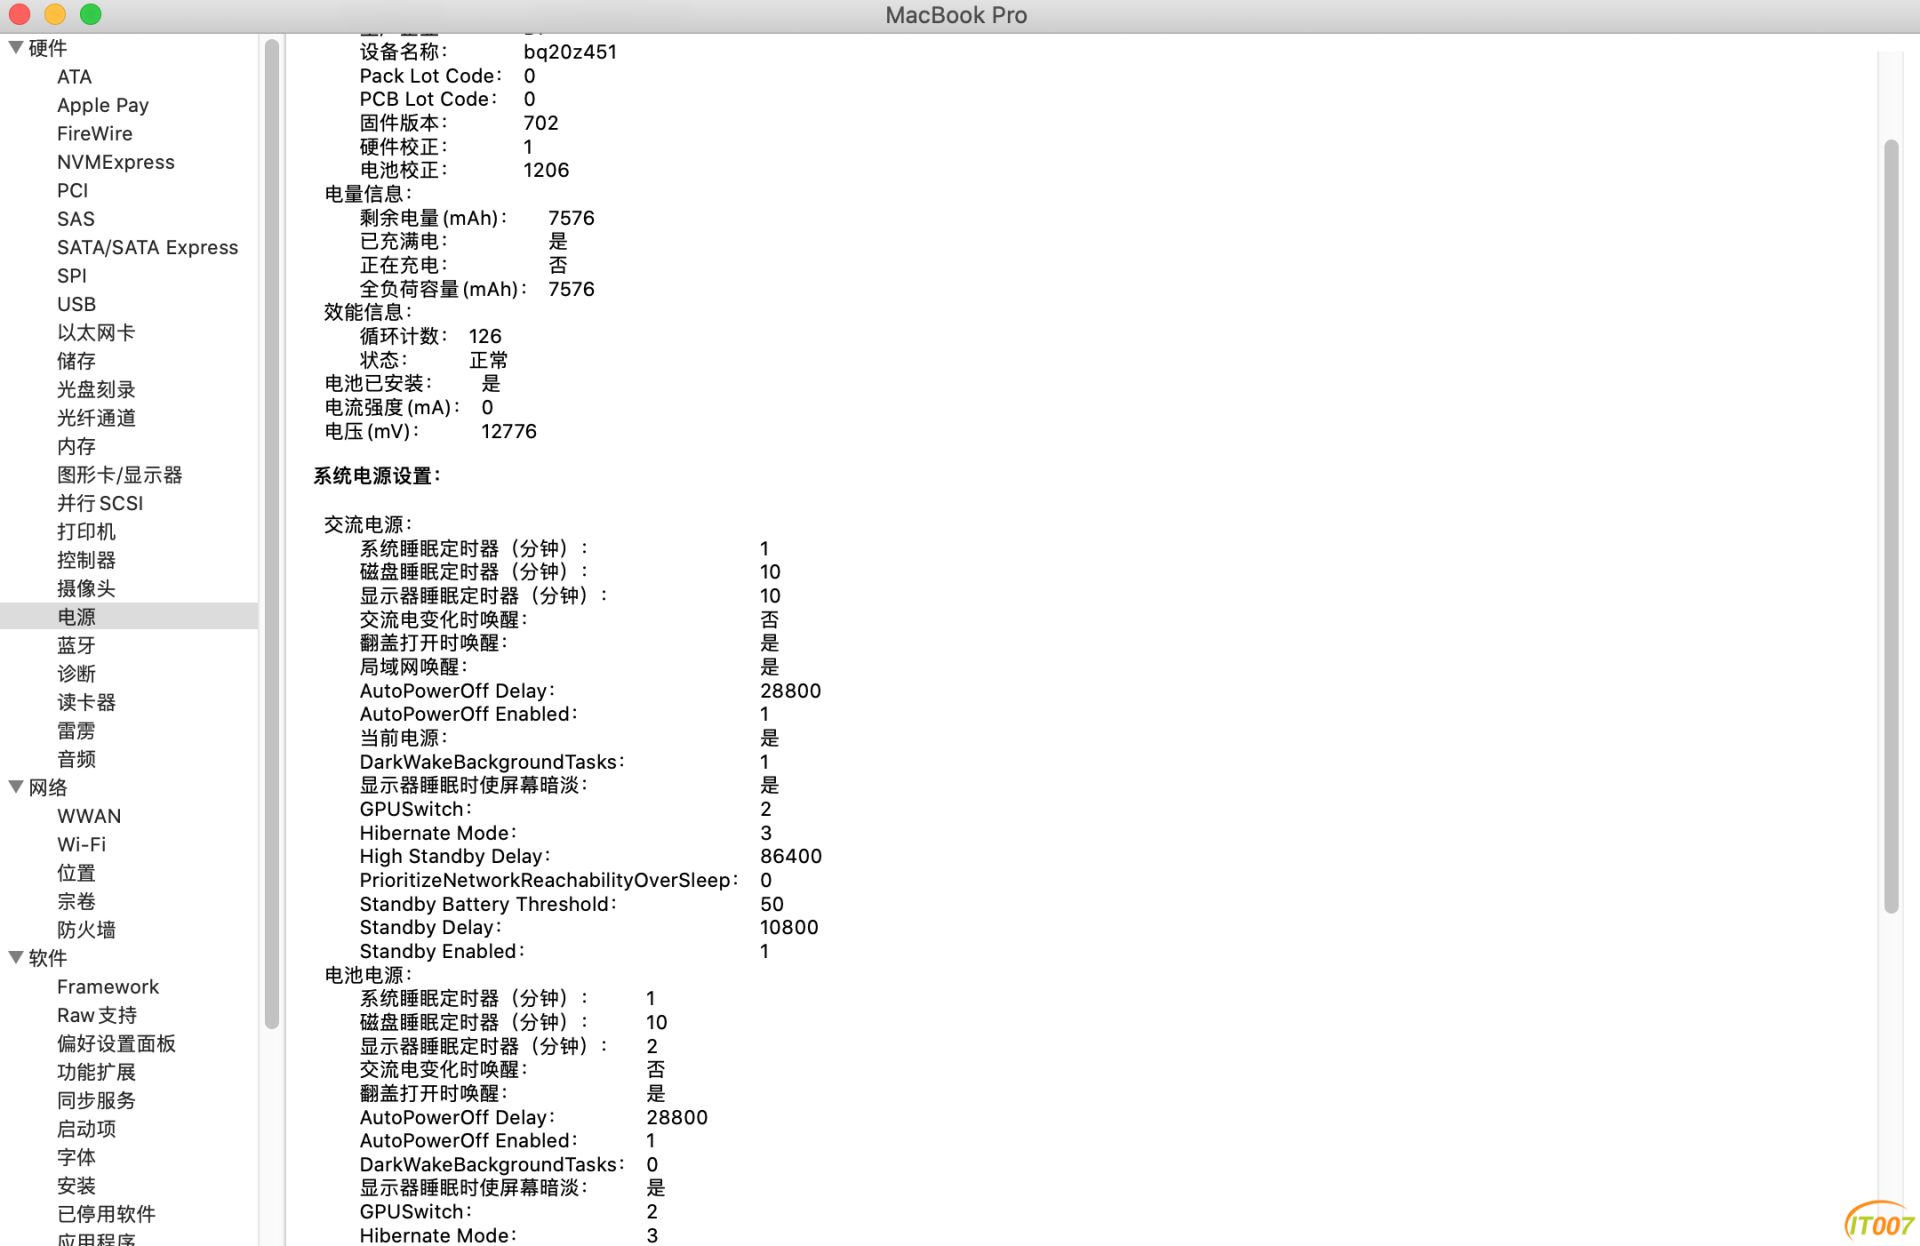Screen dimensions: 1920x1246
Task: Show USB device information
Action: click(x=76, y=304)
